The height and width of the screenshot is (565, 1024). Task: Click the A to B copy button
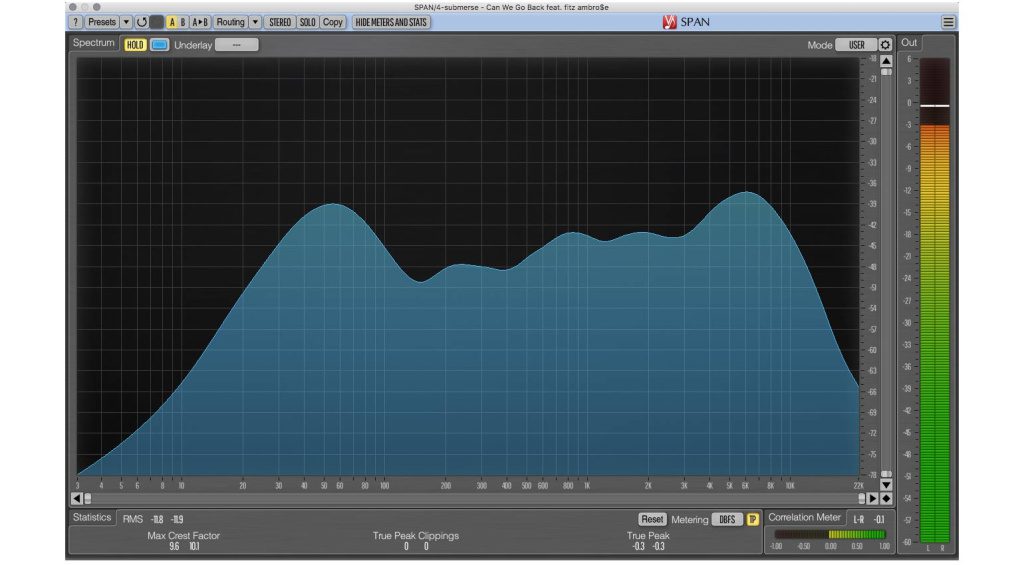tap(200, 22)
